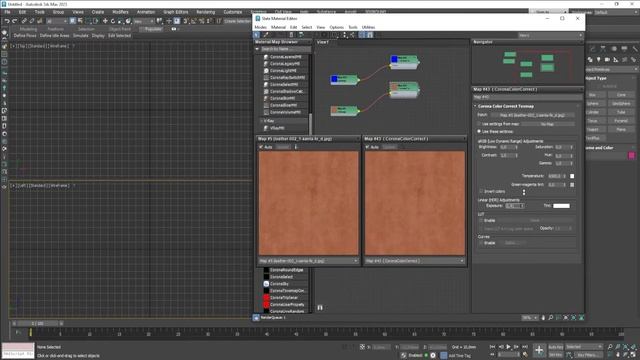Open the Rendering menu in 3ds Max
The image size is (640, 360).
(205, 12)
